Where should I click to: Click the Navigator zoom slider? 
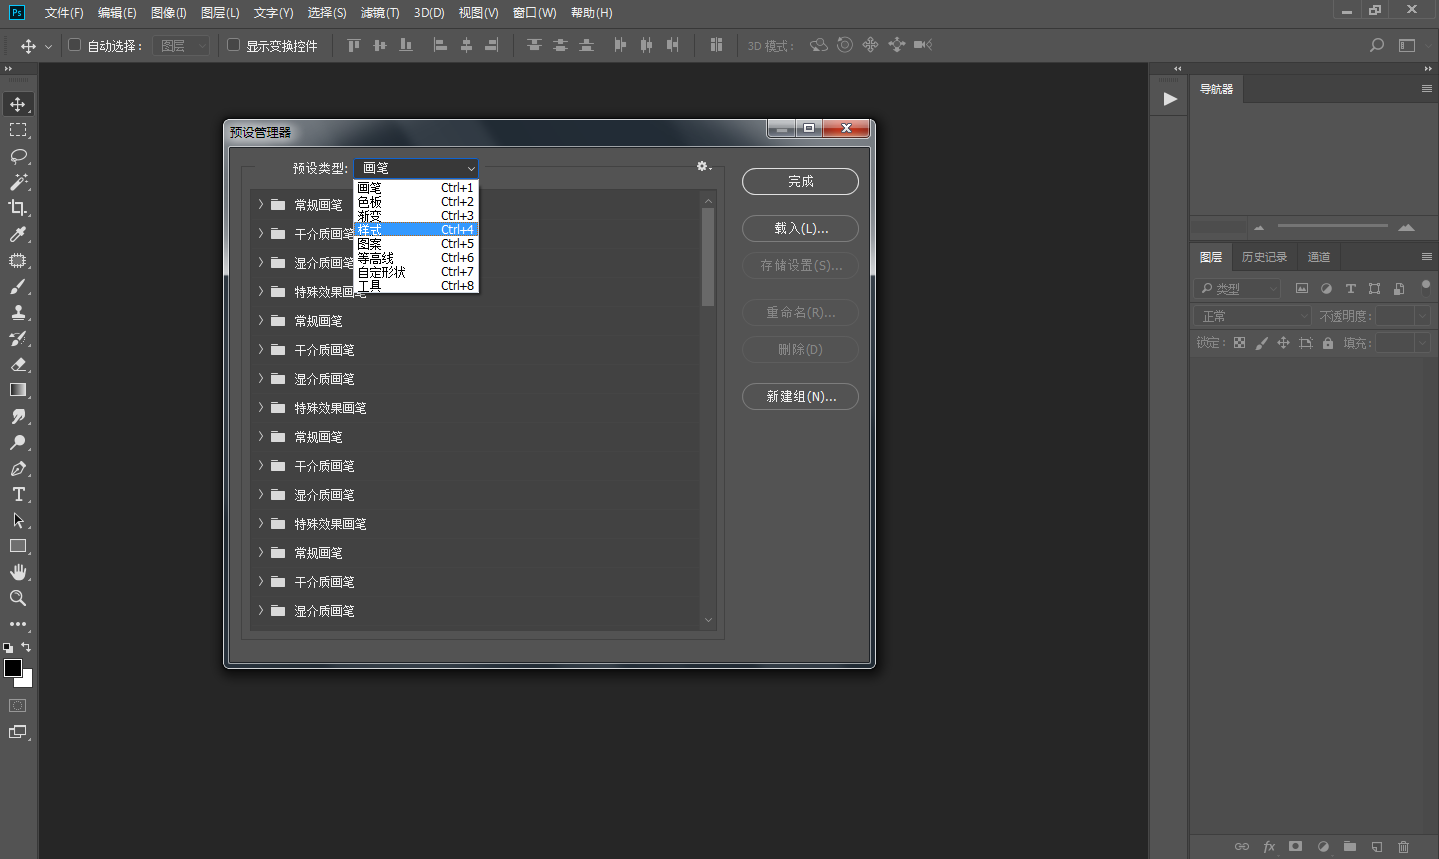click(x=1332, y=226)
